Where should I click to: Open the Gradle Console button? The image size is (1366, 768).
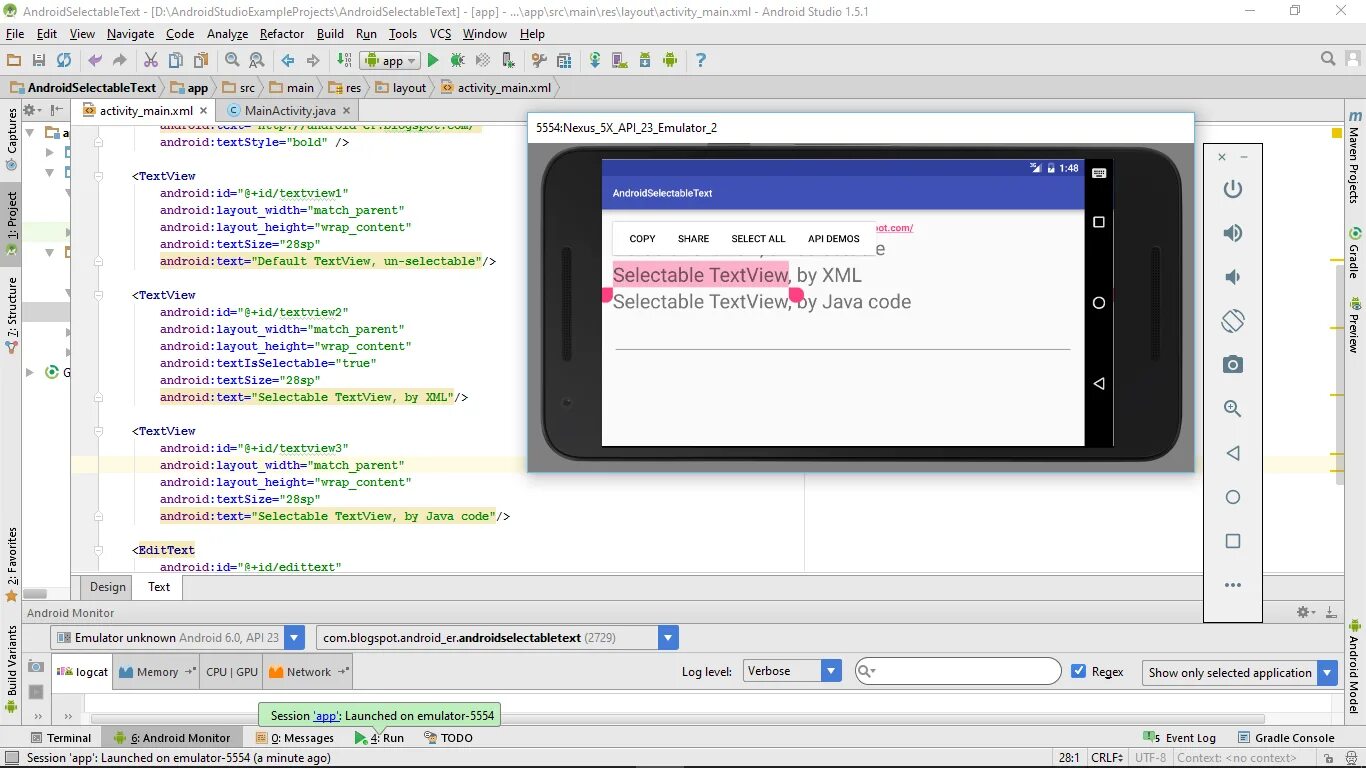[1286, 738]
